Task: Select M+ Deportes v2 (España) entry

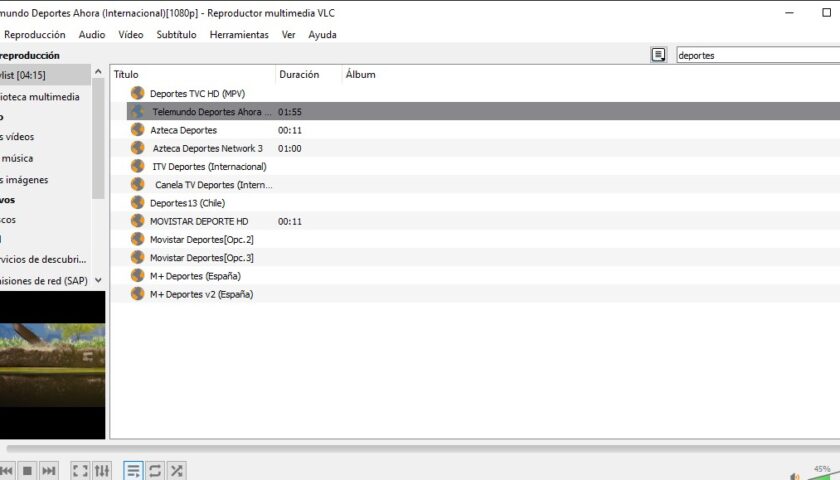Action: (x=201, y=294)
